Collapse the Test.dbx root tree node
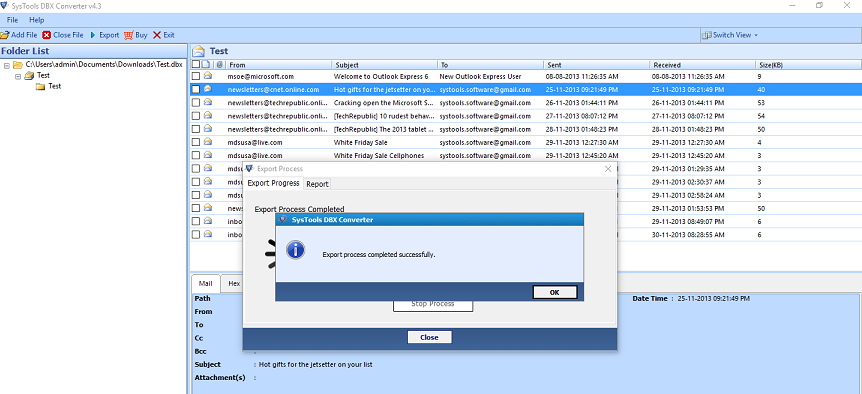 click(x=6, y=65)
